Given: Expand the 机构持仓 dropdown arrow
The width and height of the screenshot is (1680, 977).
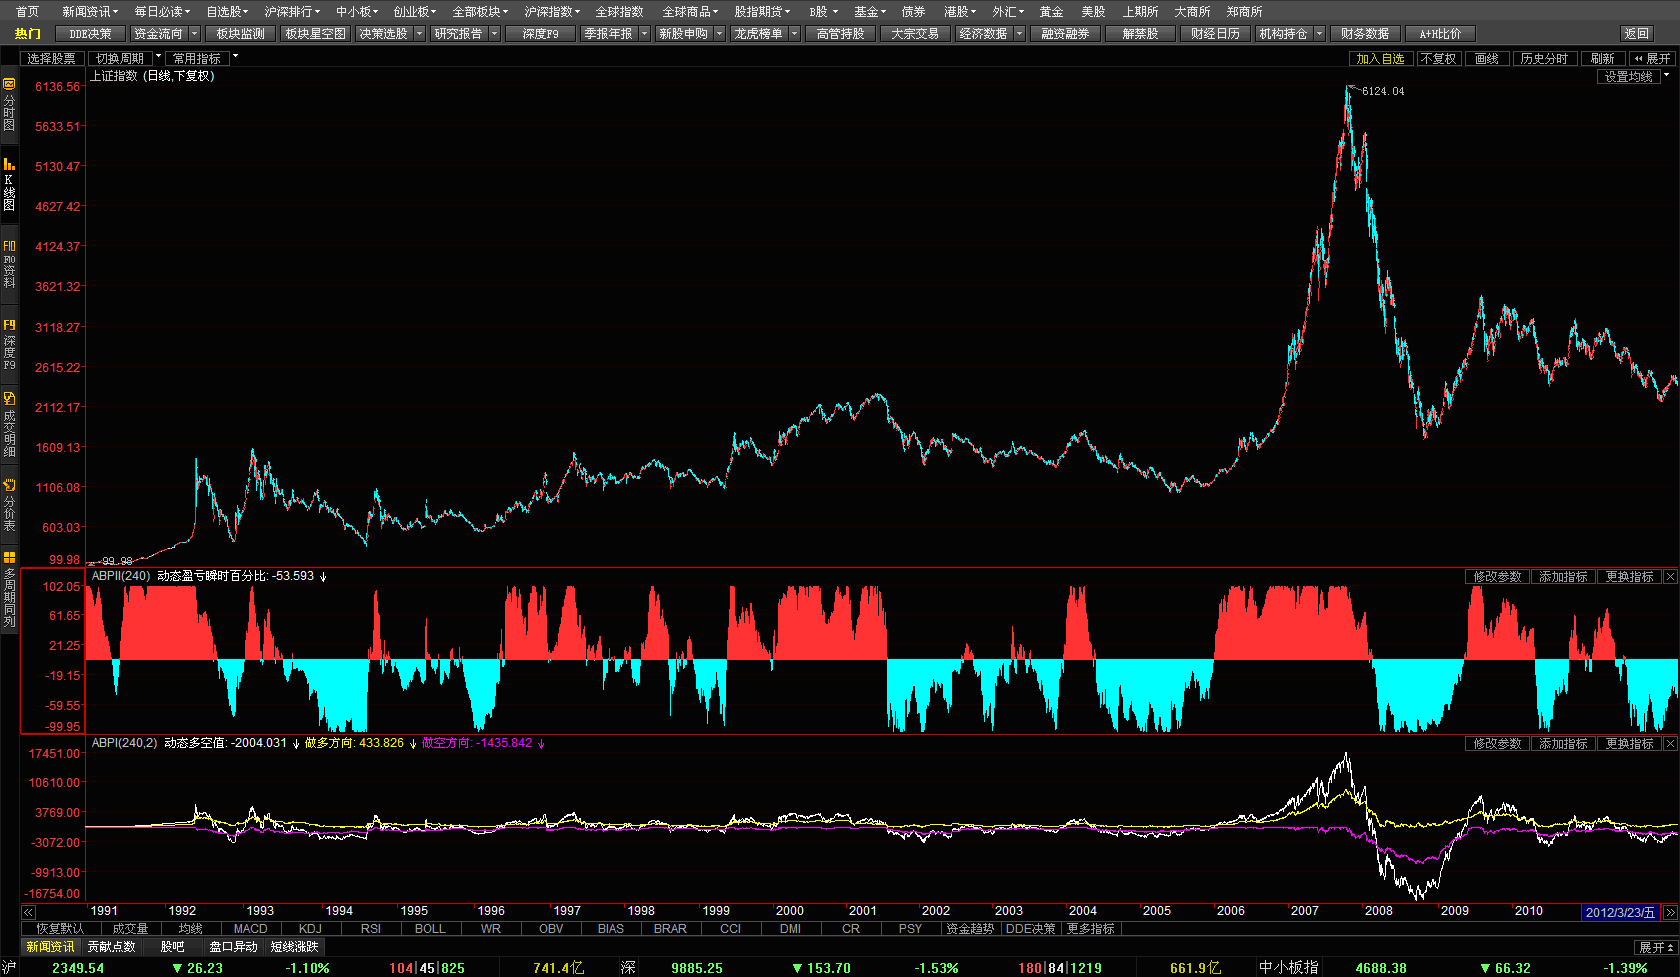Looking at the screenshot, I should pyautogui.click(x=1319, y=34).
